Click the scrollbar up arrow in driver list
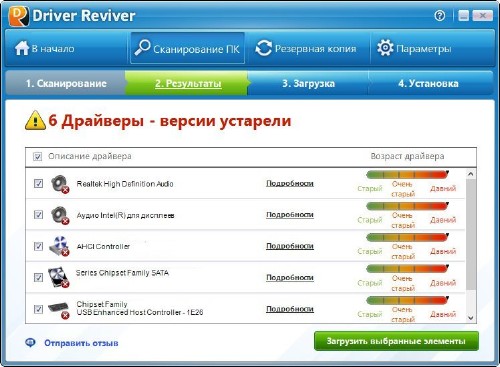 (x=471, y=174)
